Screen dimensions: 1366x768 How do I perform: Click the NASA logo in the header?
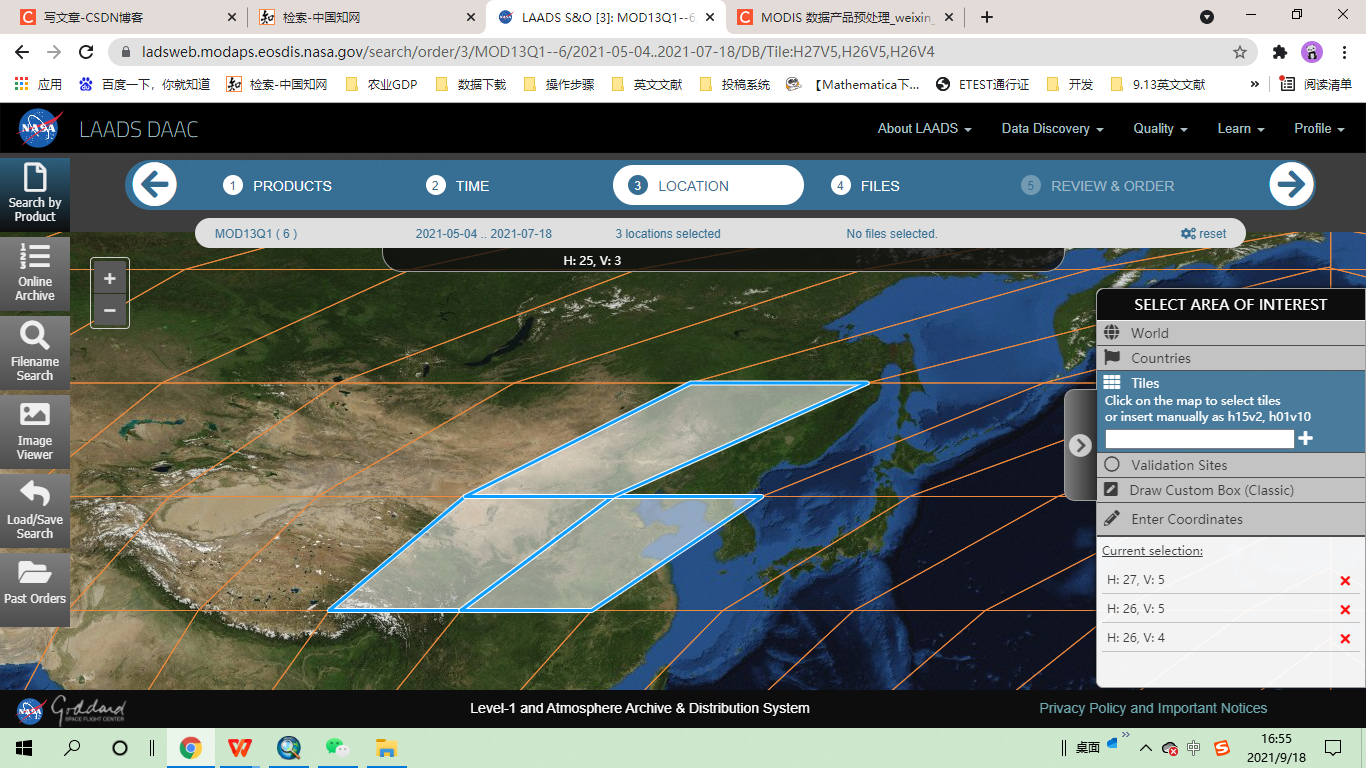(x=37, y=128)
